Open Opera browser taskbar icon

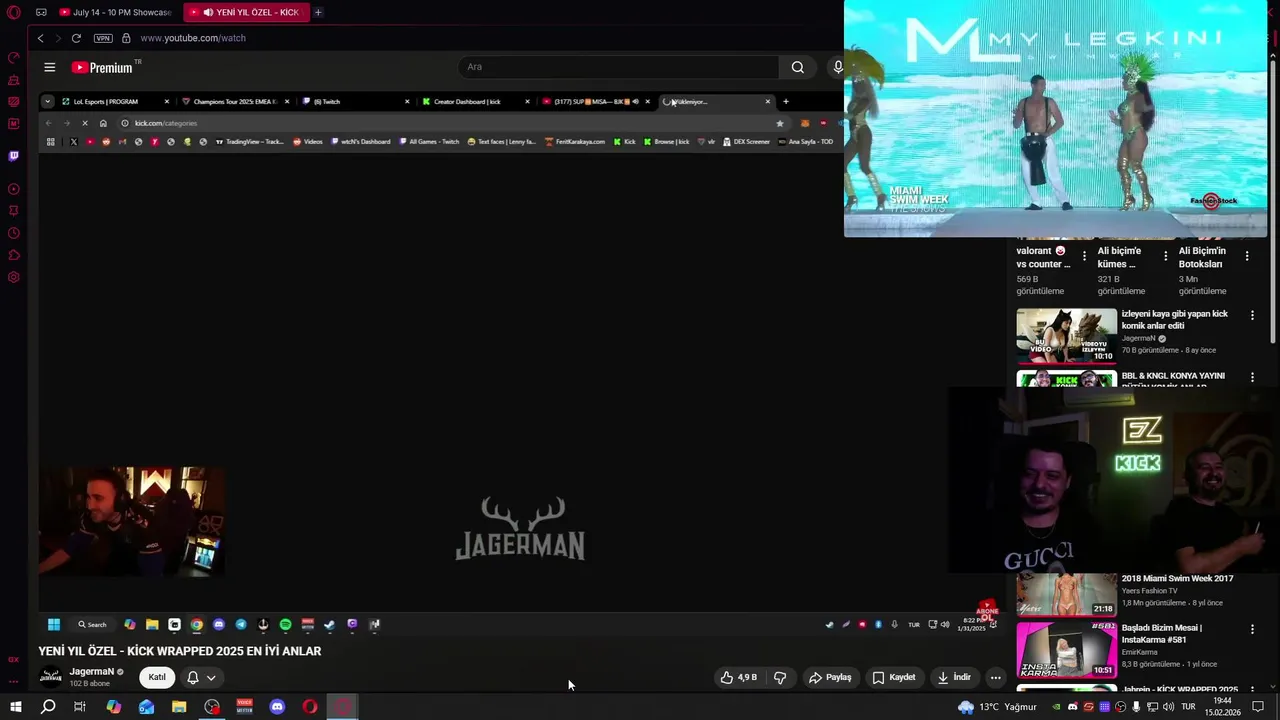click(310, 707)
